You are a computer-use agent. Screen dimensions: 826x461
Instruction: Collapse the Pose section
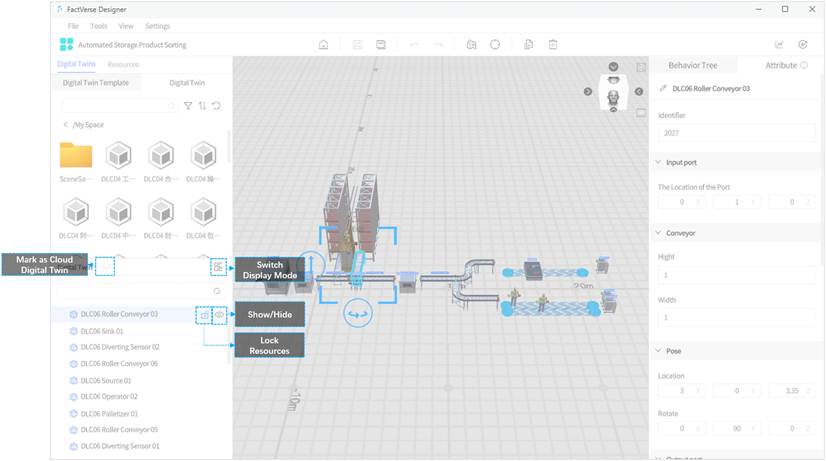(x=657, y=351)
